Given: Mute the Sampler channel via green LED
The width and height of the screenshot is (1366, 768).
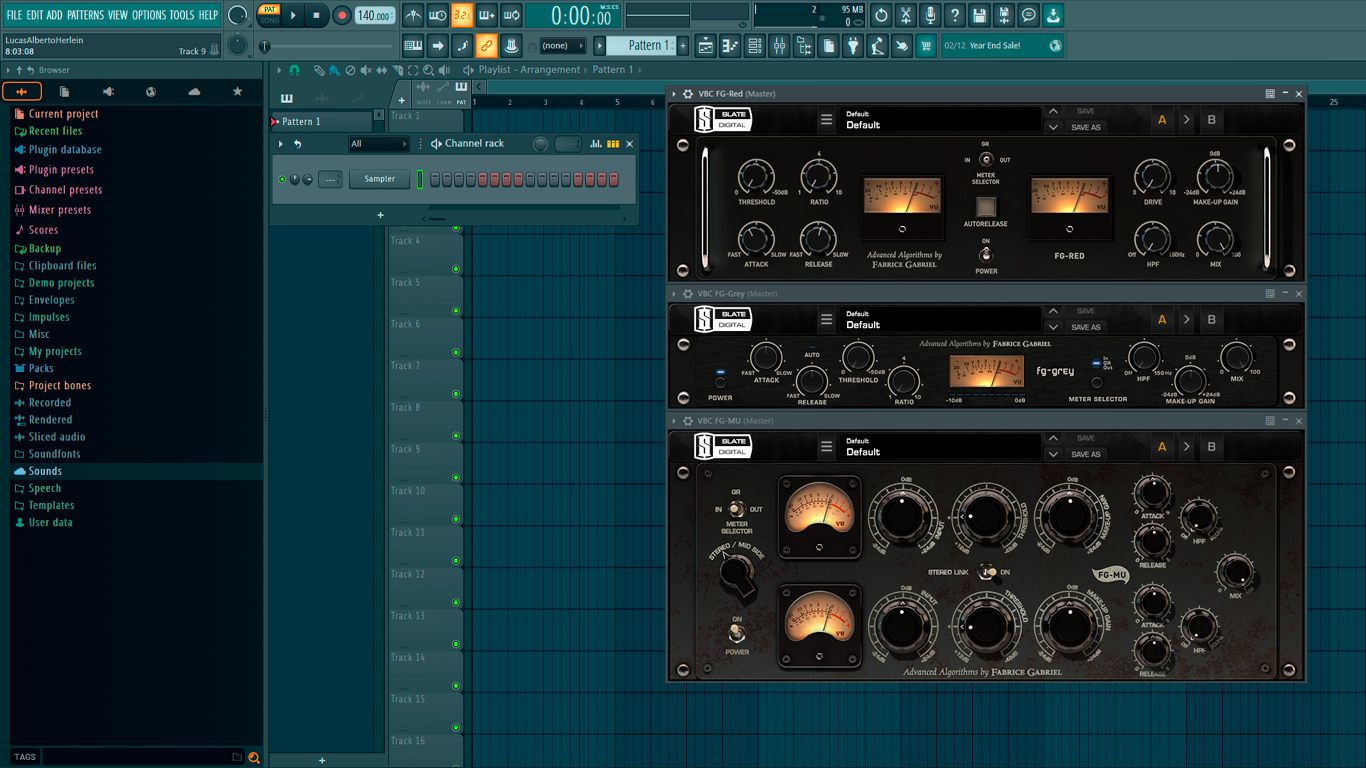Looking at the screenshot, I should (282, 180).
